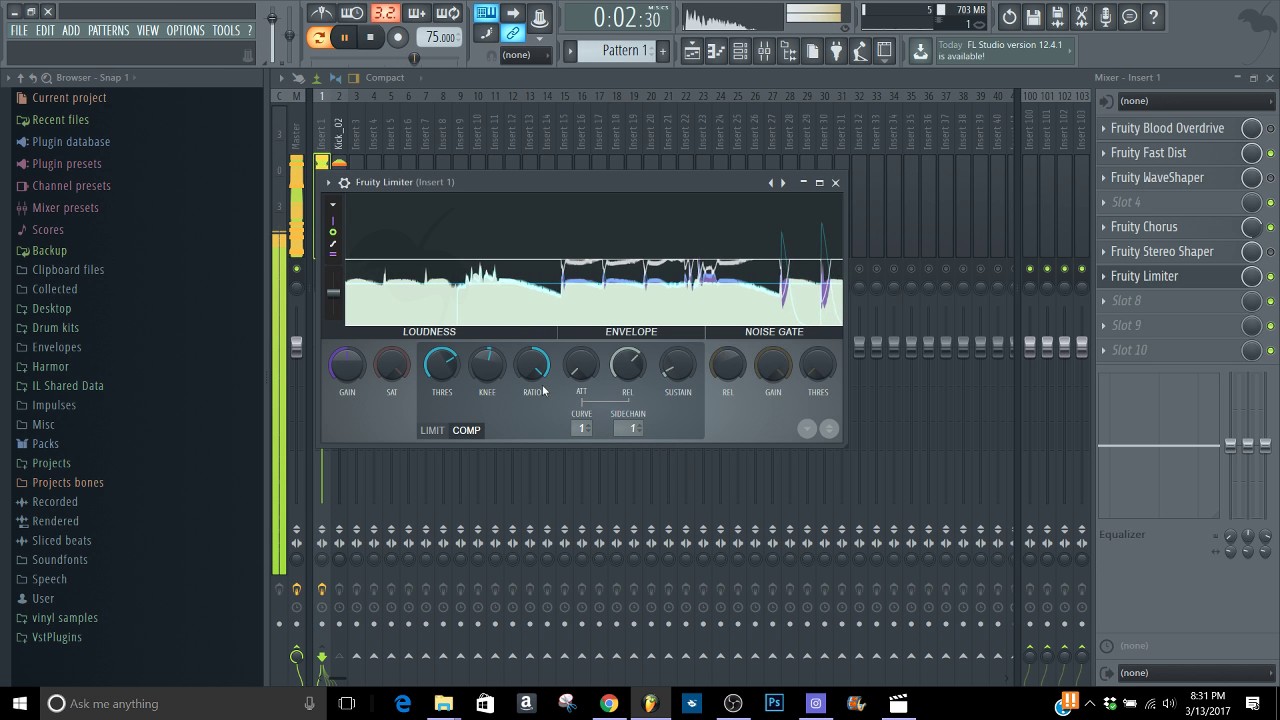
Task: Open the Compact mixer layout dropdown
Action: click(385, 78)
